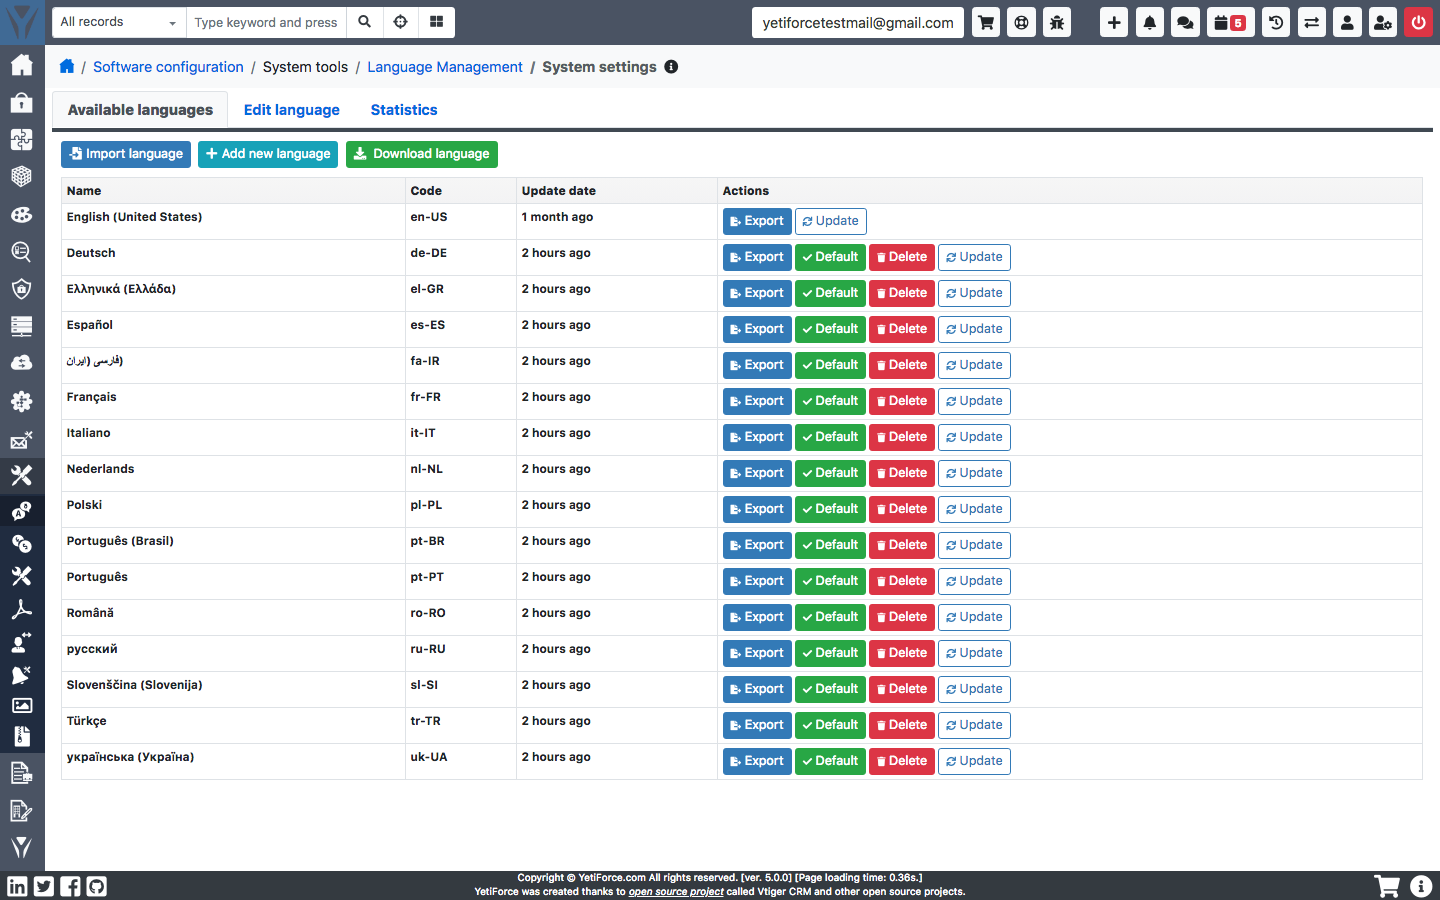Click the home icon in breadcrumb
Screen dimensions: 1440x900
pyautogui.click(x=67, y=66)
